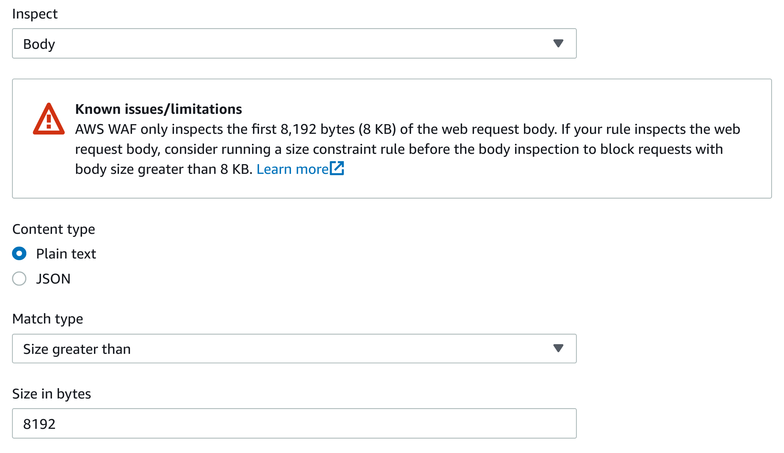
Task: Click the external link icon after Learn more
Action: (337, 168)
